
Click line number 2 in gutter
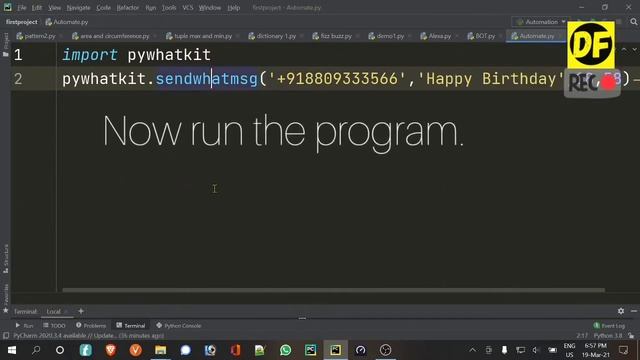18,79
